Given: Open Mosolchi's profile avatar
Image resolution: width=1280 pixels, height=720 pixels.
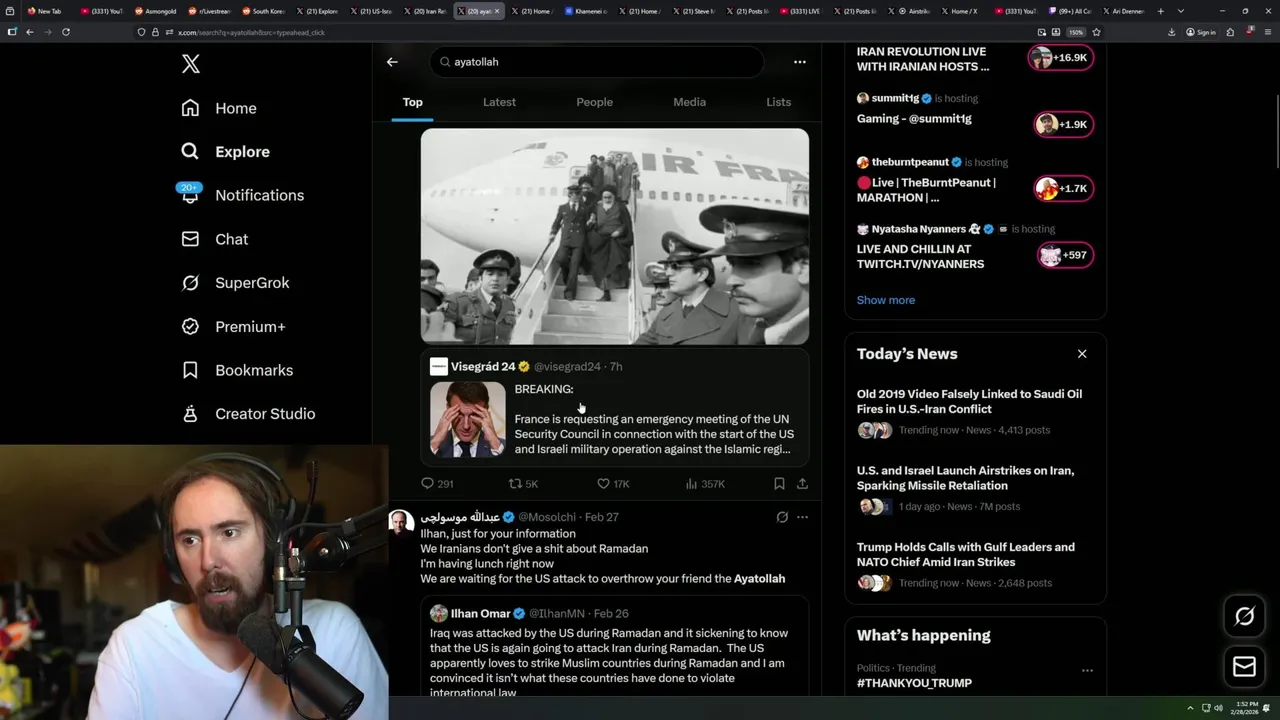Looking at the screenshot, I should click(x=401, y=522).
